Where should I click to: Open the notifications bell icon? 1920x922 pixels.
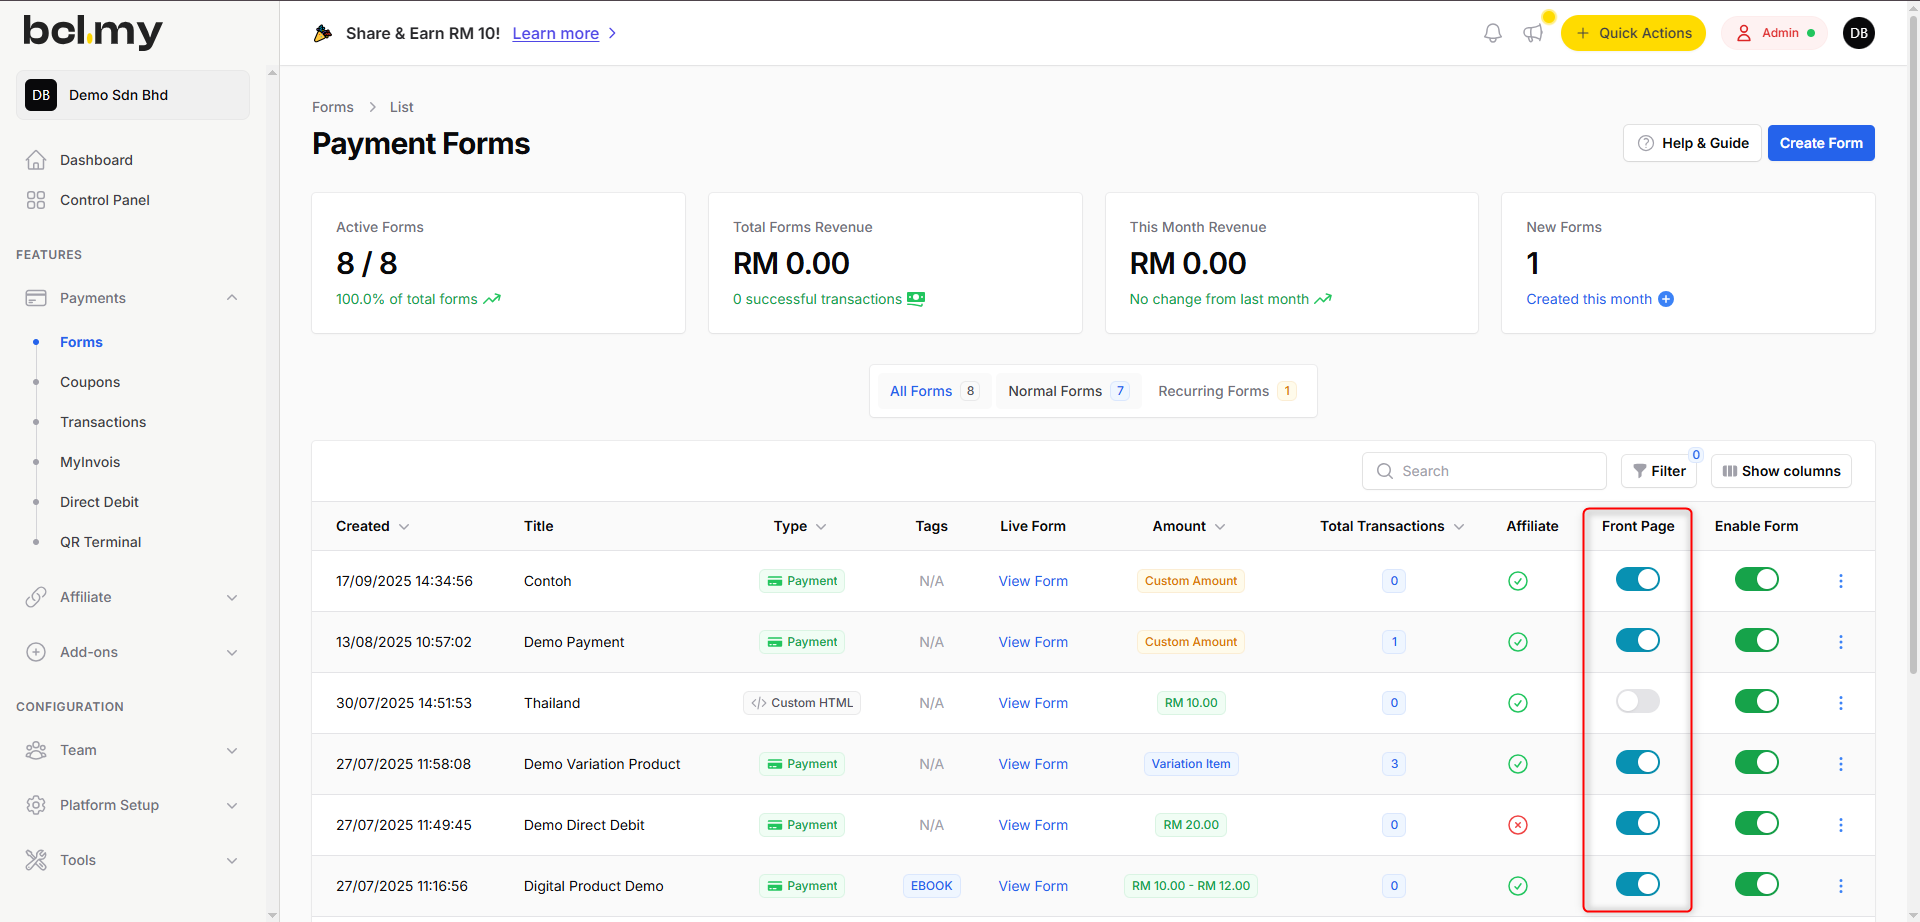1493,33
